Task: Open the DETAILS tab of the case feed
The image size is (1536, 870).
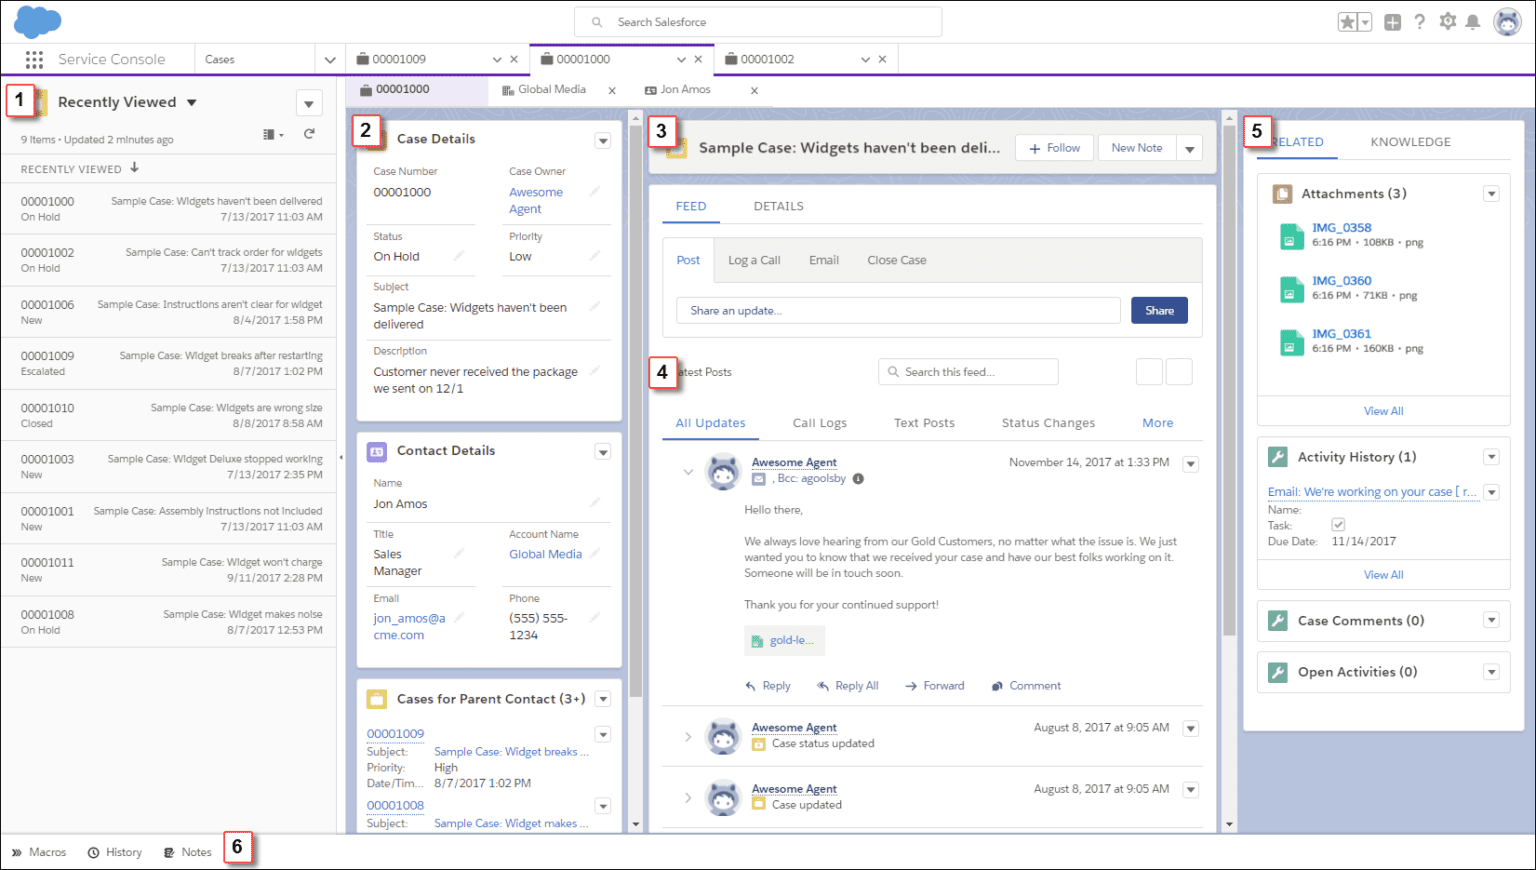Action: click(778, 206)
